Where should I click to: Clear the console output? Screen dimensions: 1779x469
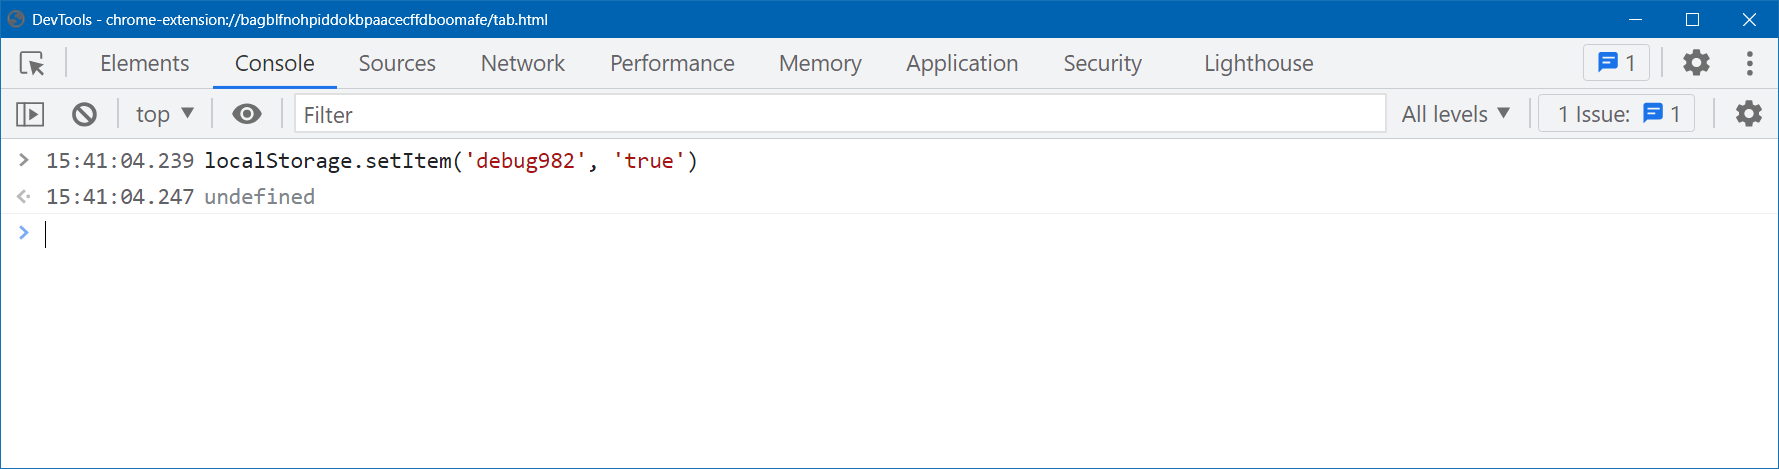(85, 115)
